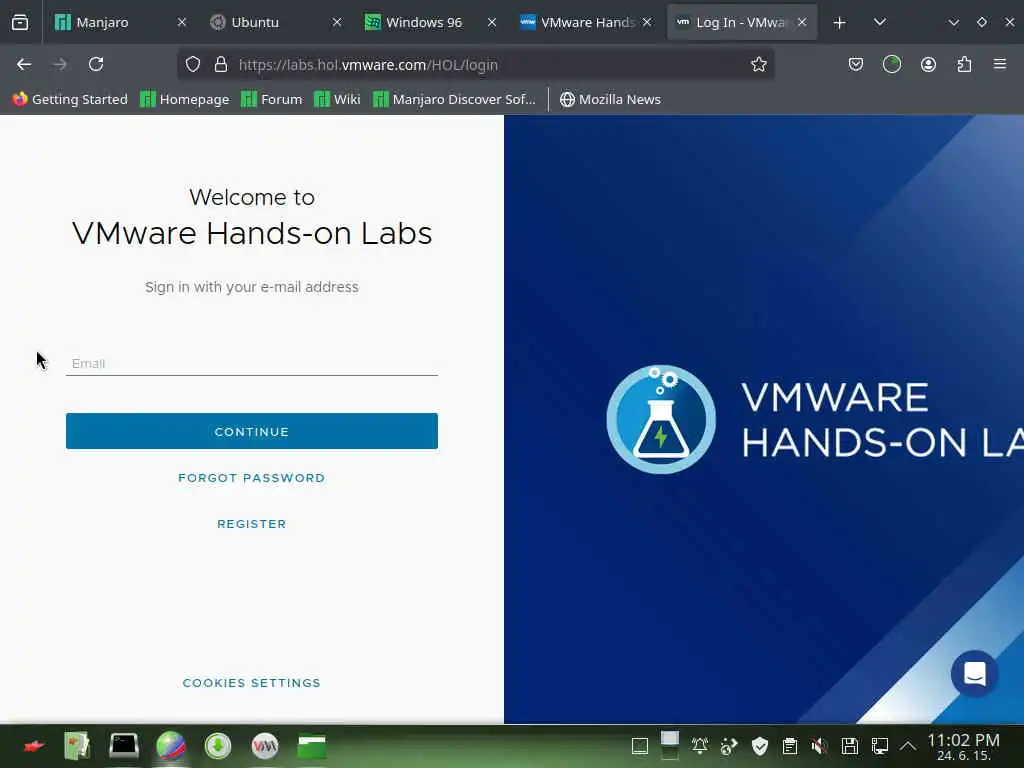Open Manjaro Discover Software bookmark
Viewport: 1024px width, 768px height.
455,99
